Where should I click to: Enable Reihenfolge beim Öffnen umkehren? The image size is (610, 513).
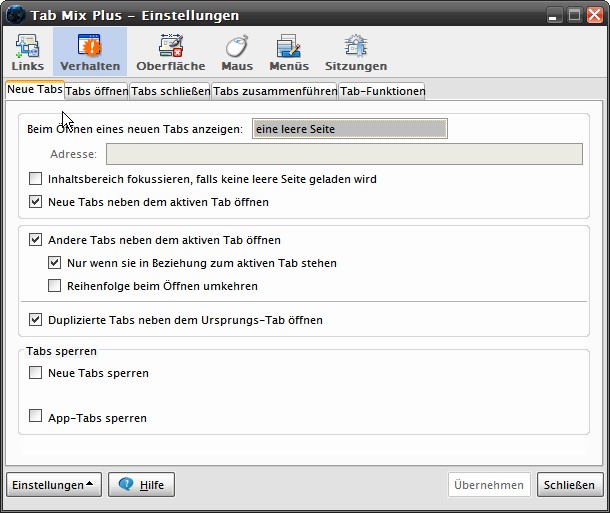click(x=54, y=285)
